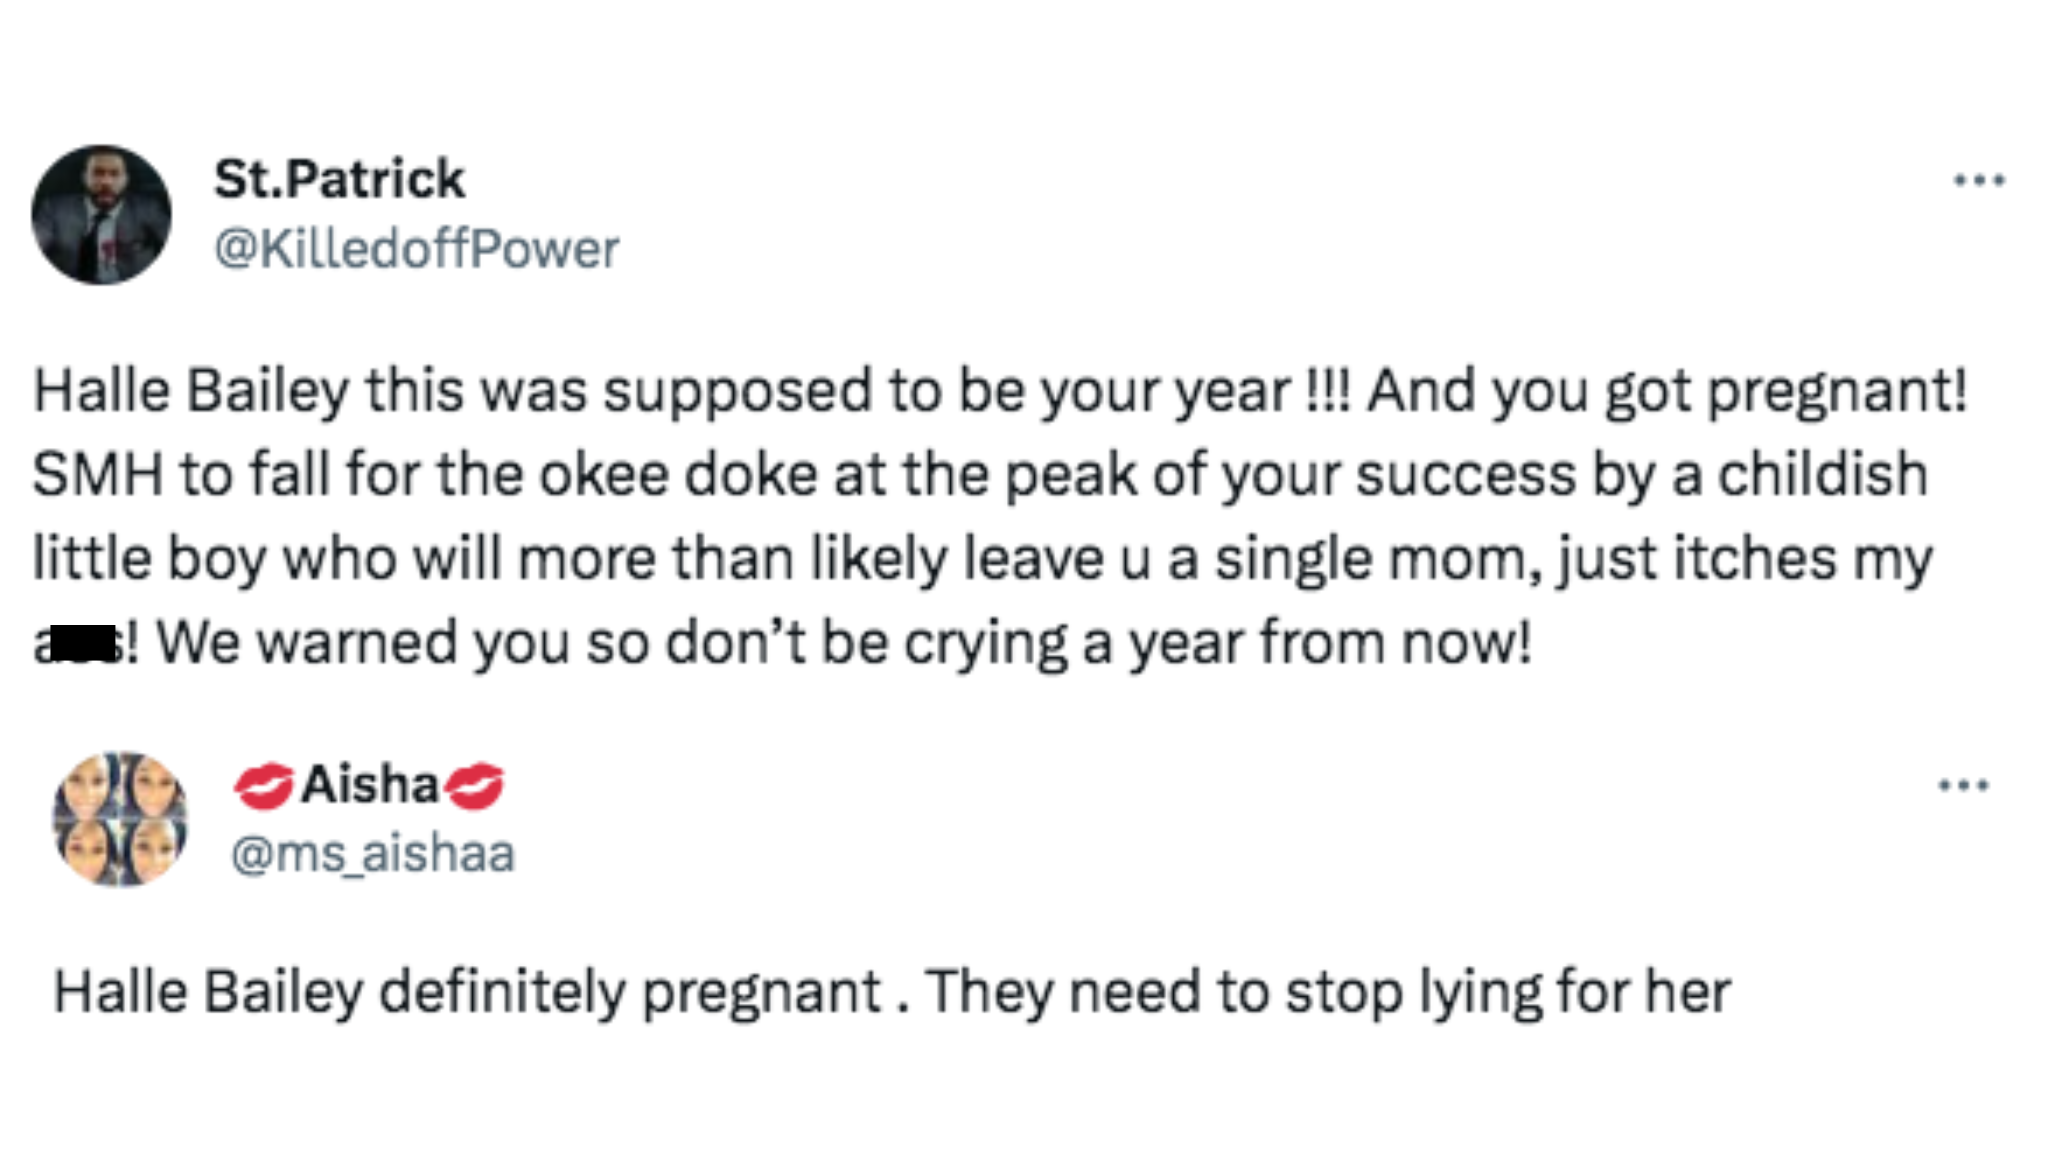The image size is (2048, 1152).
Task: Click "Halle Bailey" in Aisha's tweet
Action: (208, 993)
